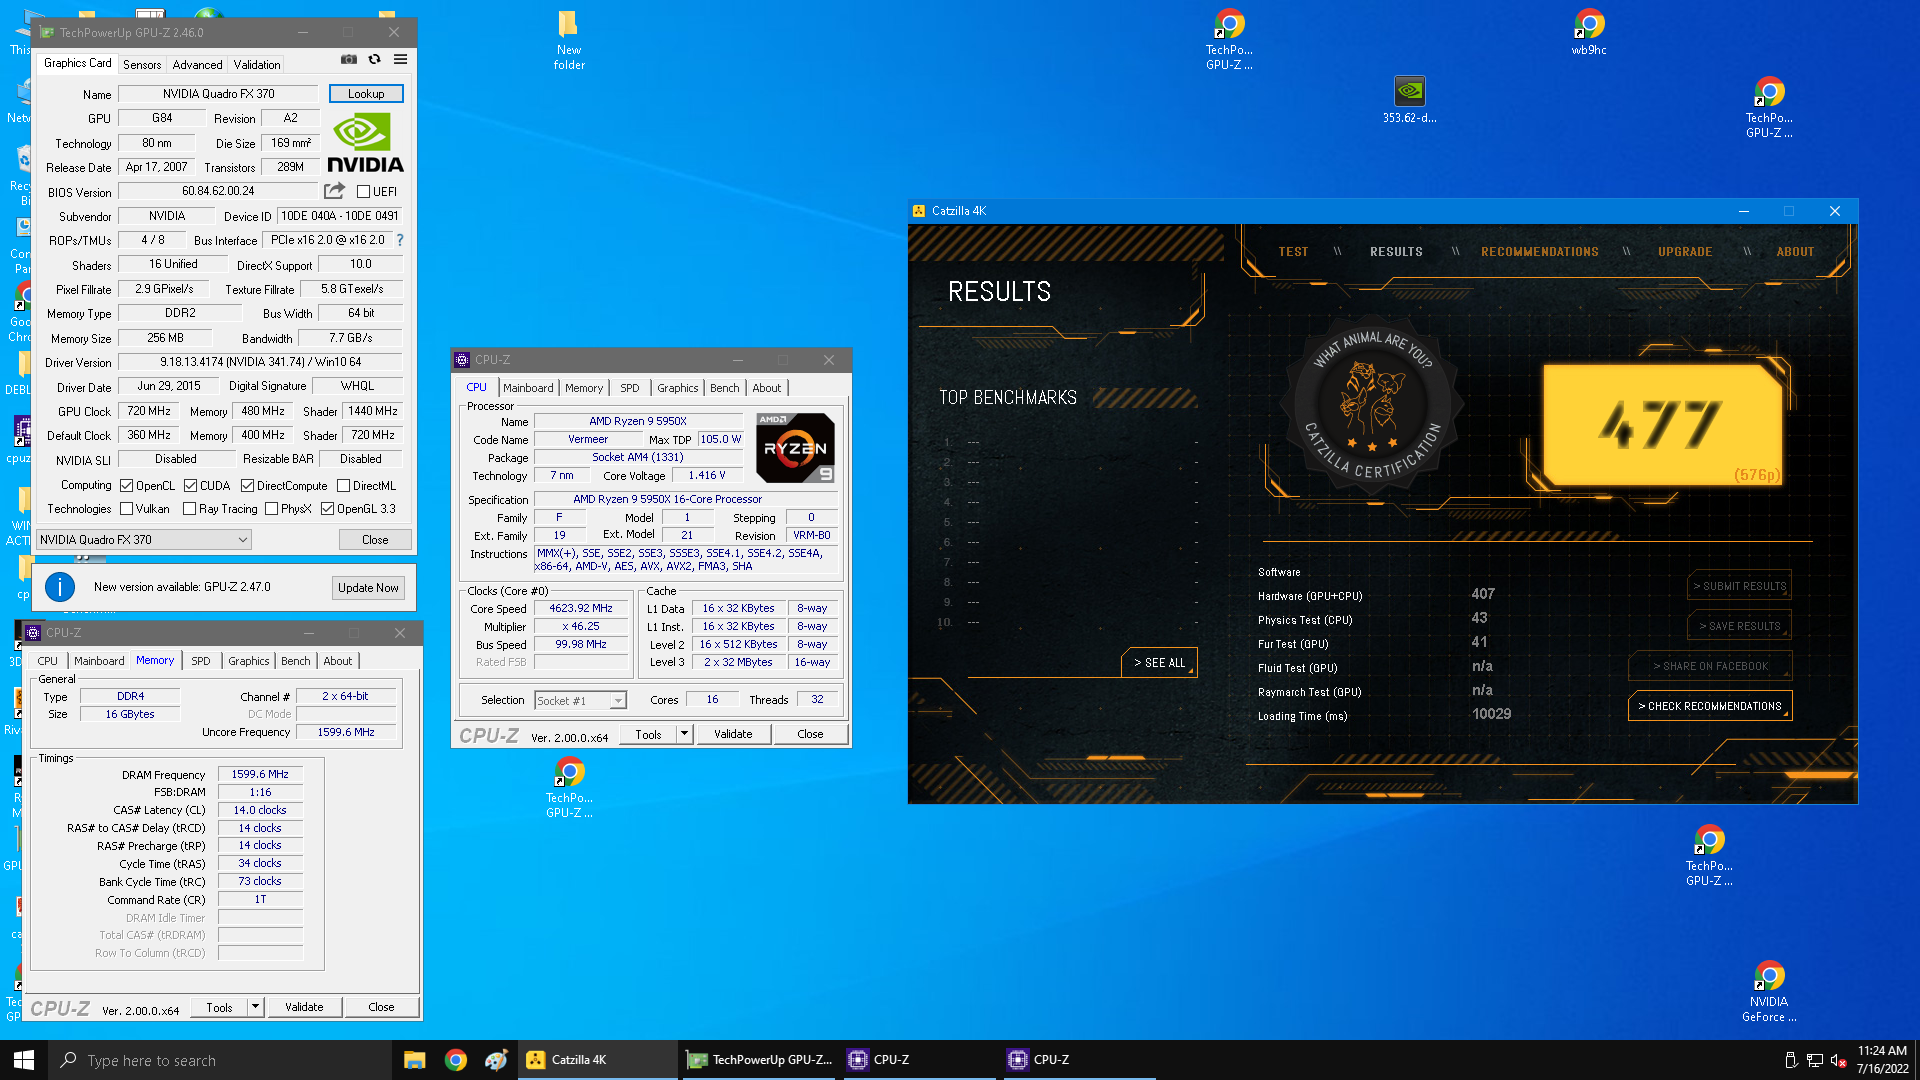Viewport: 1920px width, 1080px height.
Task: Click the paint-style app icon in the taskbar
Action: coord(496,1060)
